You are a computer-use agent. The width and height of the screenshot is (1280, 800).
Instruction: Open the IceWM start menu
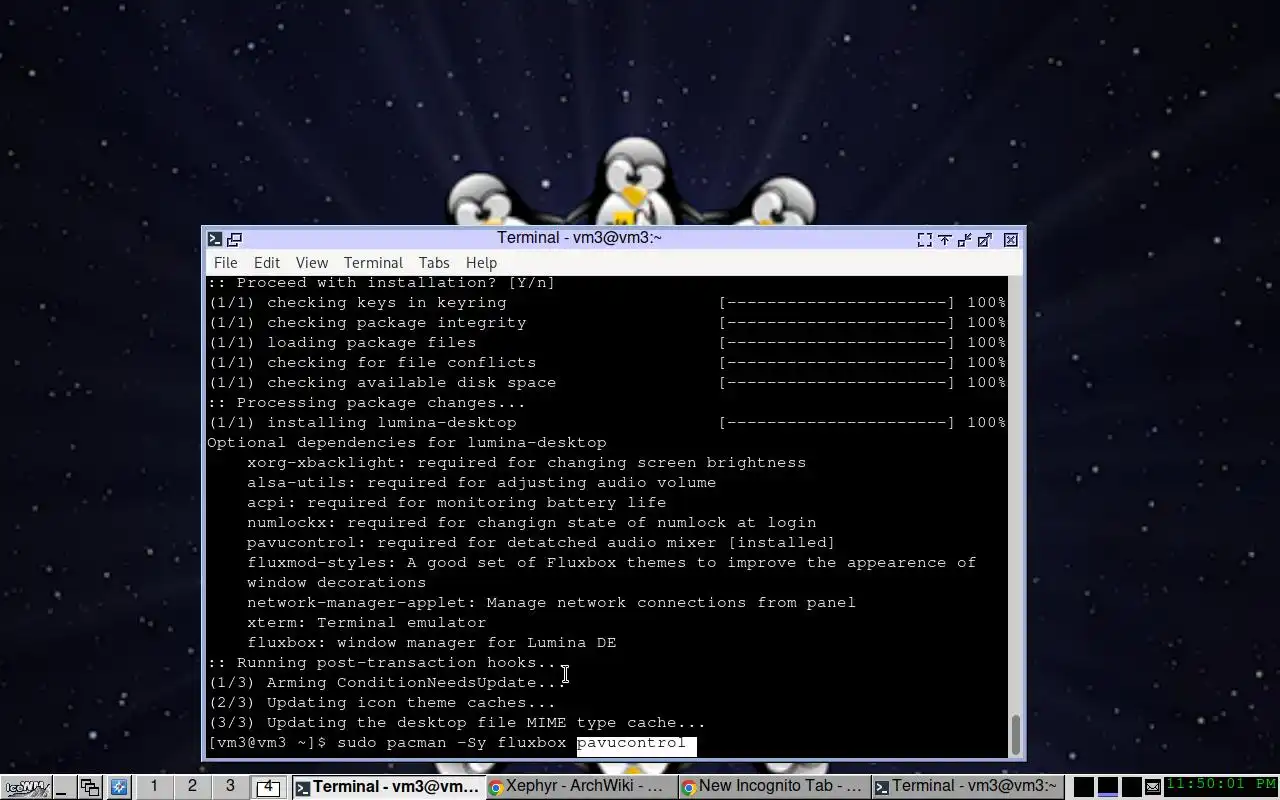click(x=26, y=787)
